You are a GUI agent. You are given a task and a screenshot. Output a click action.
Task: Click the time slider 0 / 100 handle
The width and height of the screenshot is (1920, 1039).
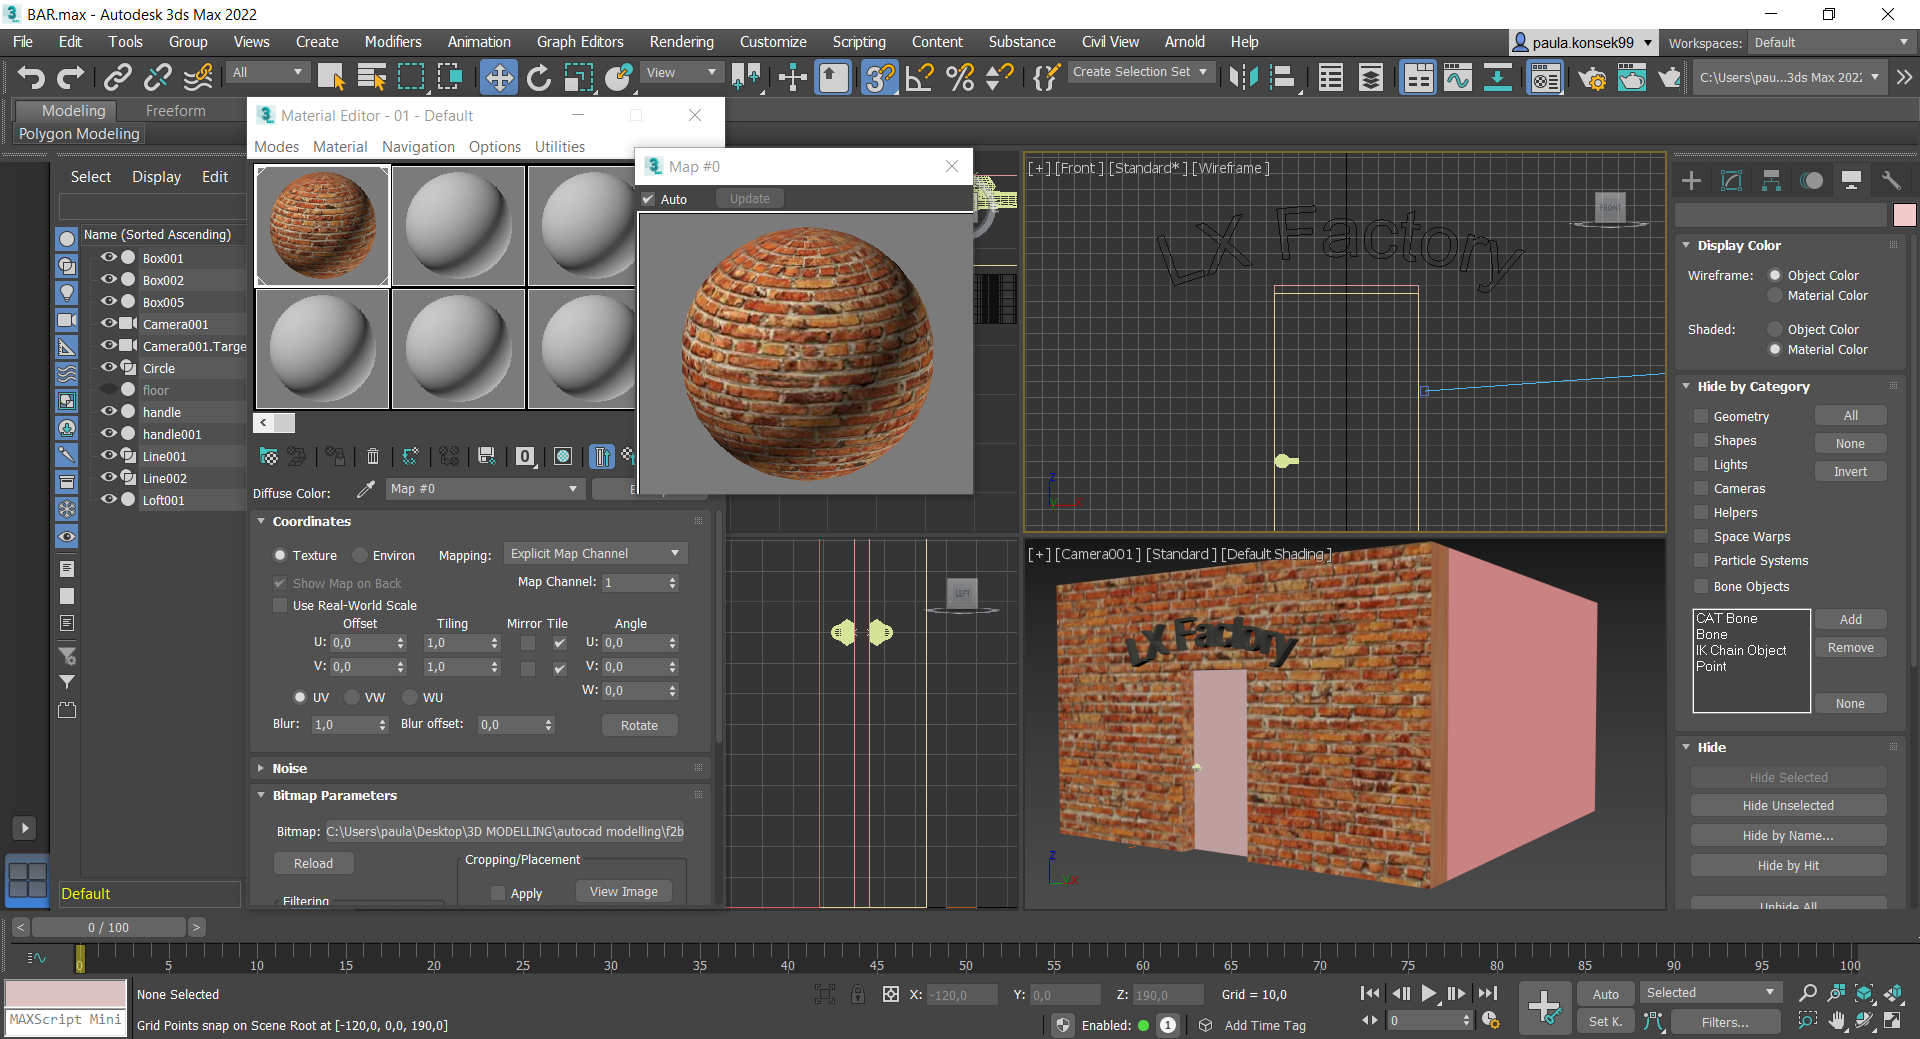[108, 927]
